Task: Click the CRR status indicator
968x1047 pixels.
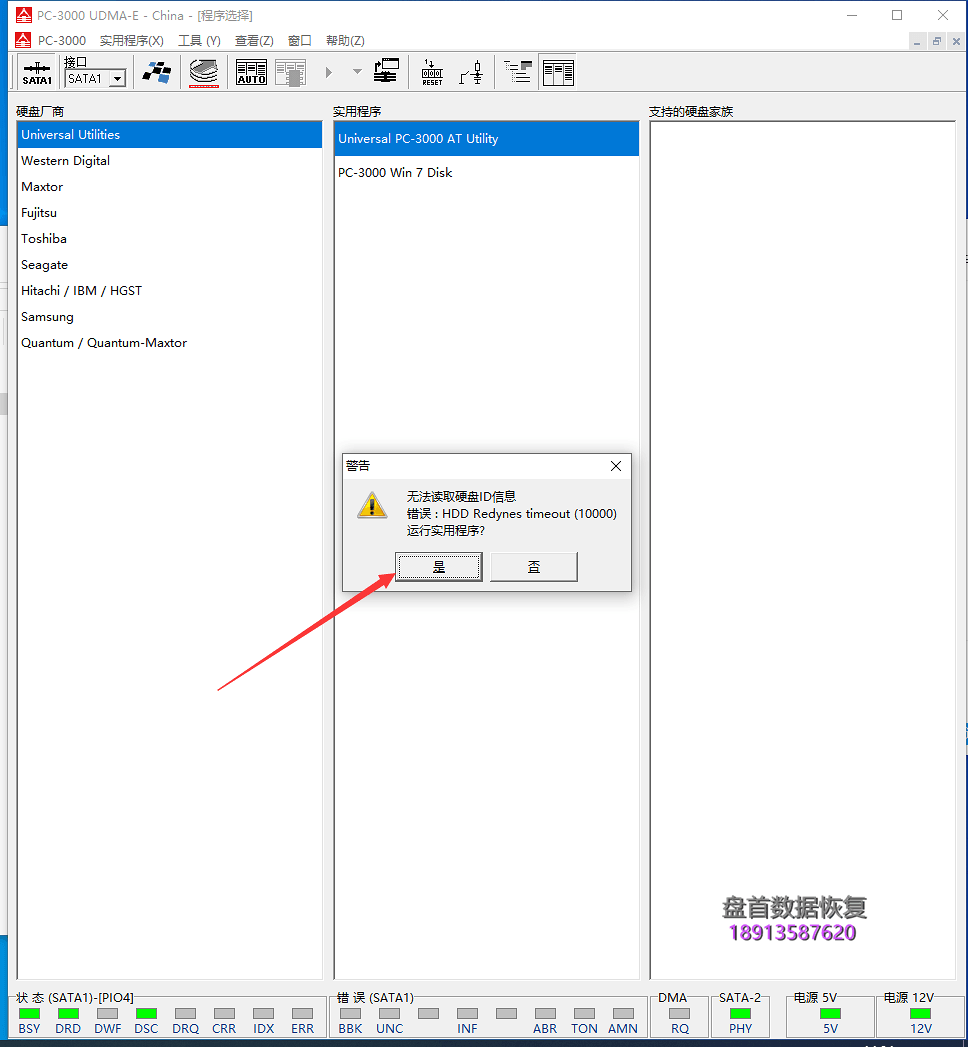Action: [x=224, y=1021]
